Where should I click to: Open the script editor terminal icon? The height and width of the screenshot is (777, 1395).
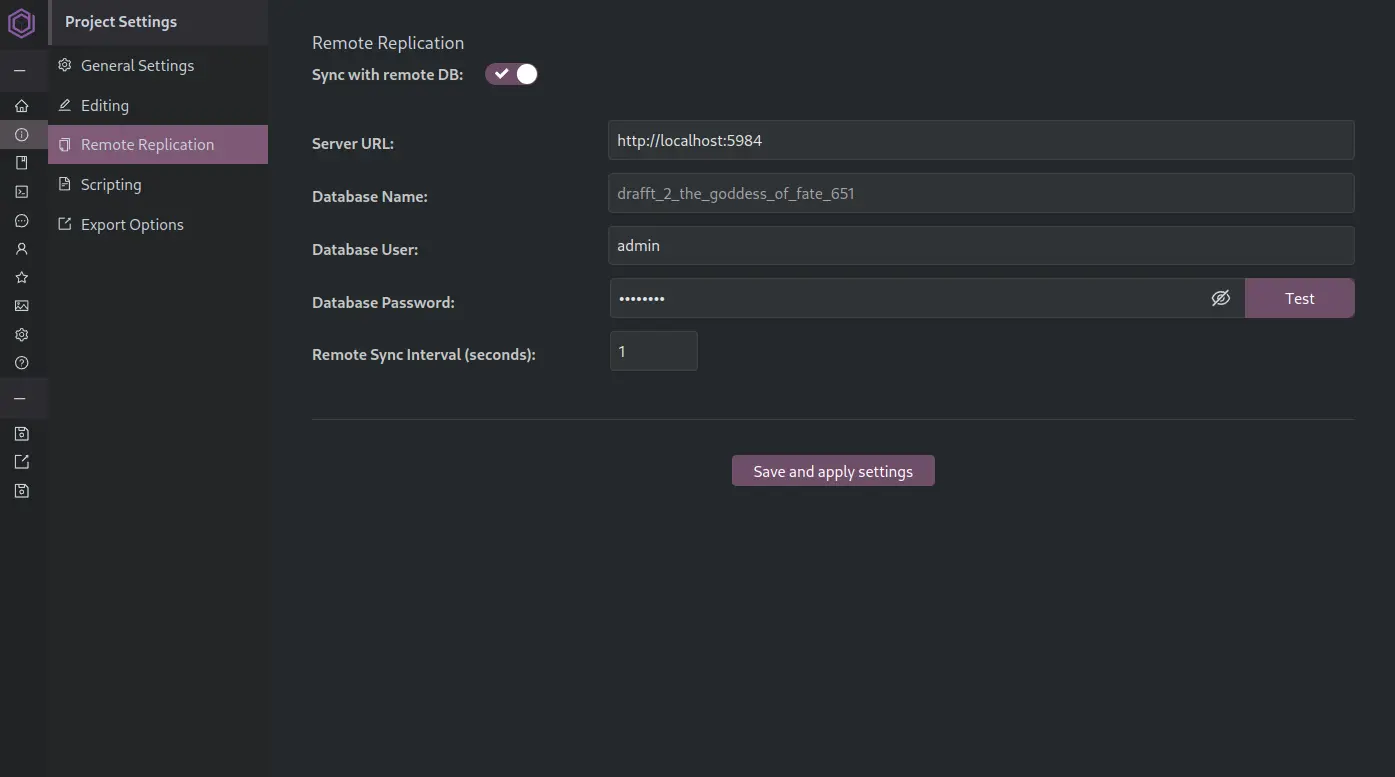tap(21, 191)
